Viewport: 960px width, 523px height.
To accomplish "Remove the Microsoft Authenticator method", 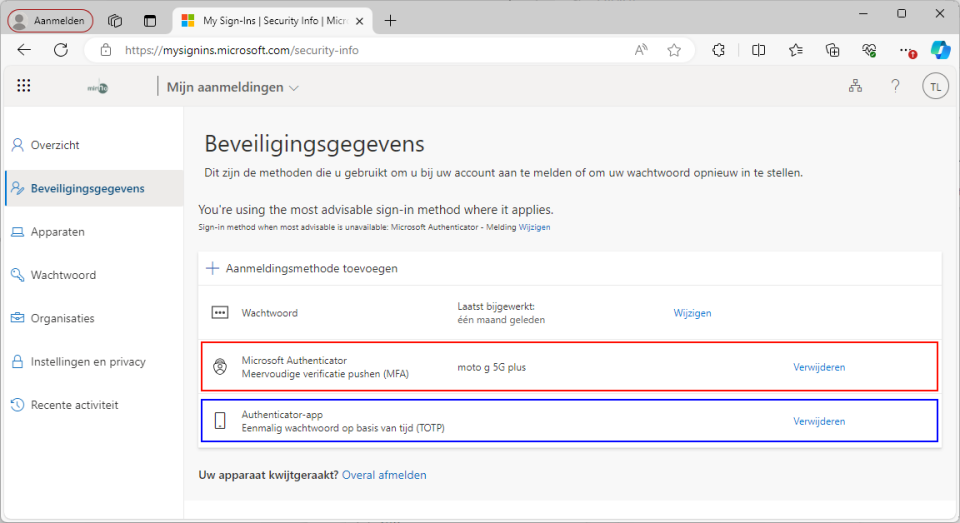I will tap(819, 367).
